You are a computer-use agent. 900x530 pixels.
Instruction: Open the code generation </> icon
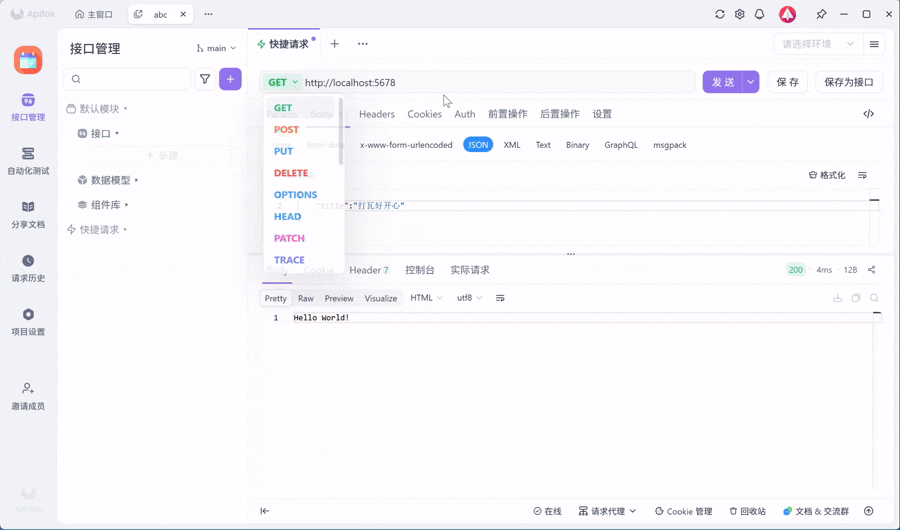tap(868, 114)
